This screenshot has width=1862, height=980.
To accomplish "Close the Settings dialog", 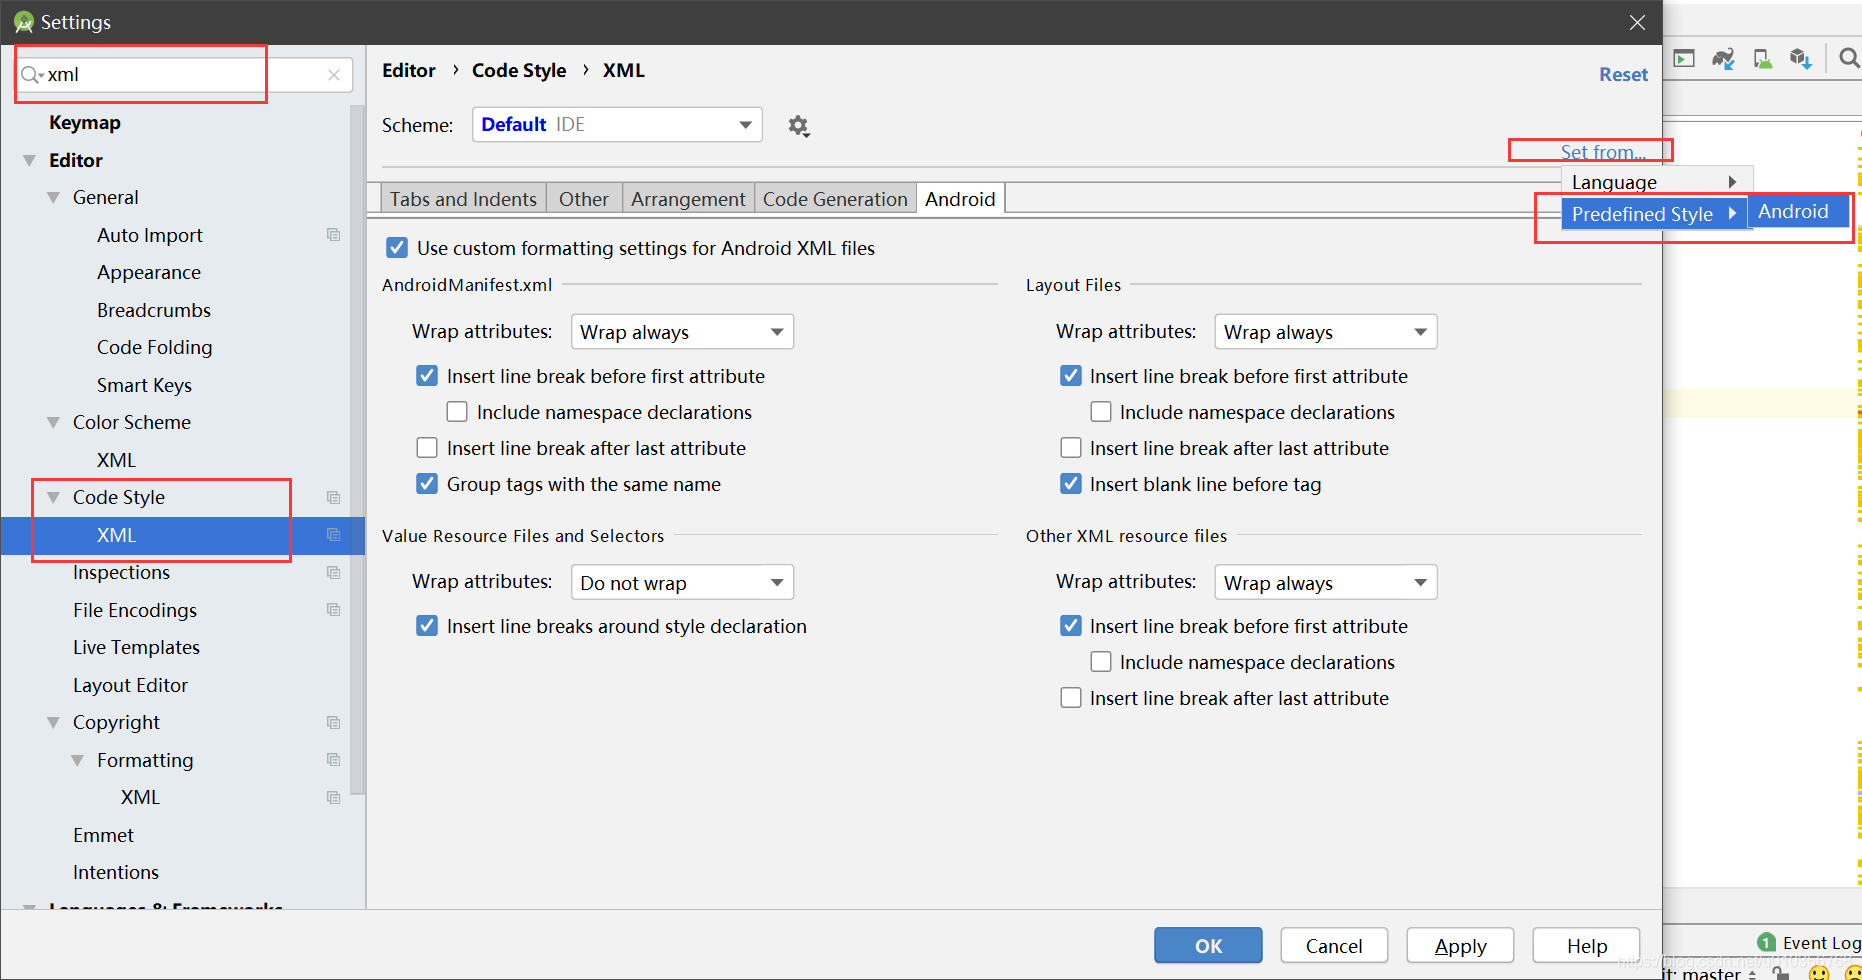I will [x=1637, y=22].
